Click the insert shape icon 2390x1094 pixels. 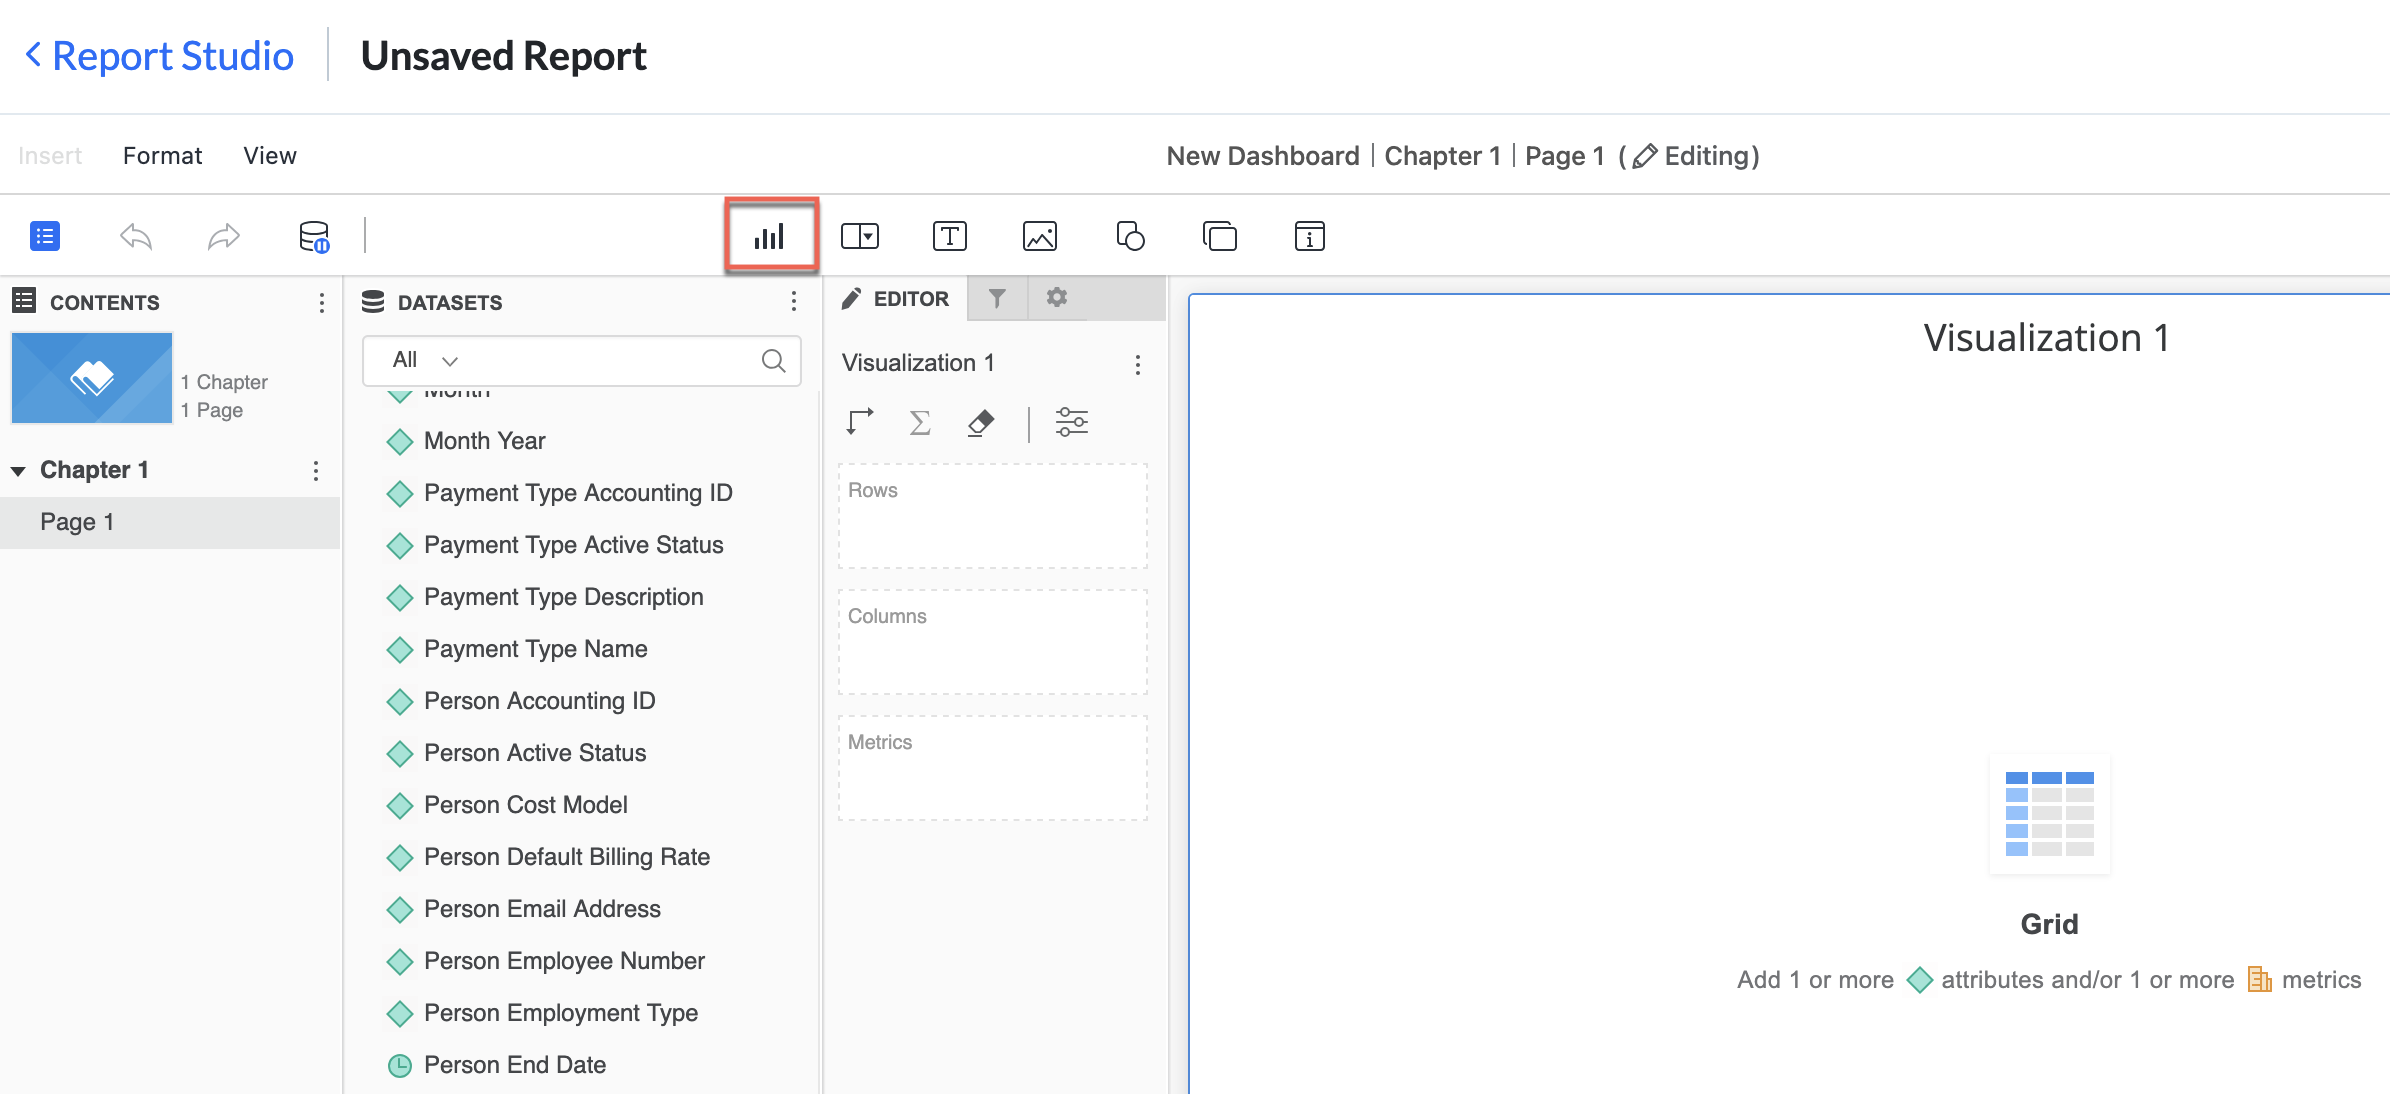(x=1129, y=237)
